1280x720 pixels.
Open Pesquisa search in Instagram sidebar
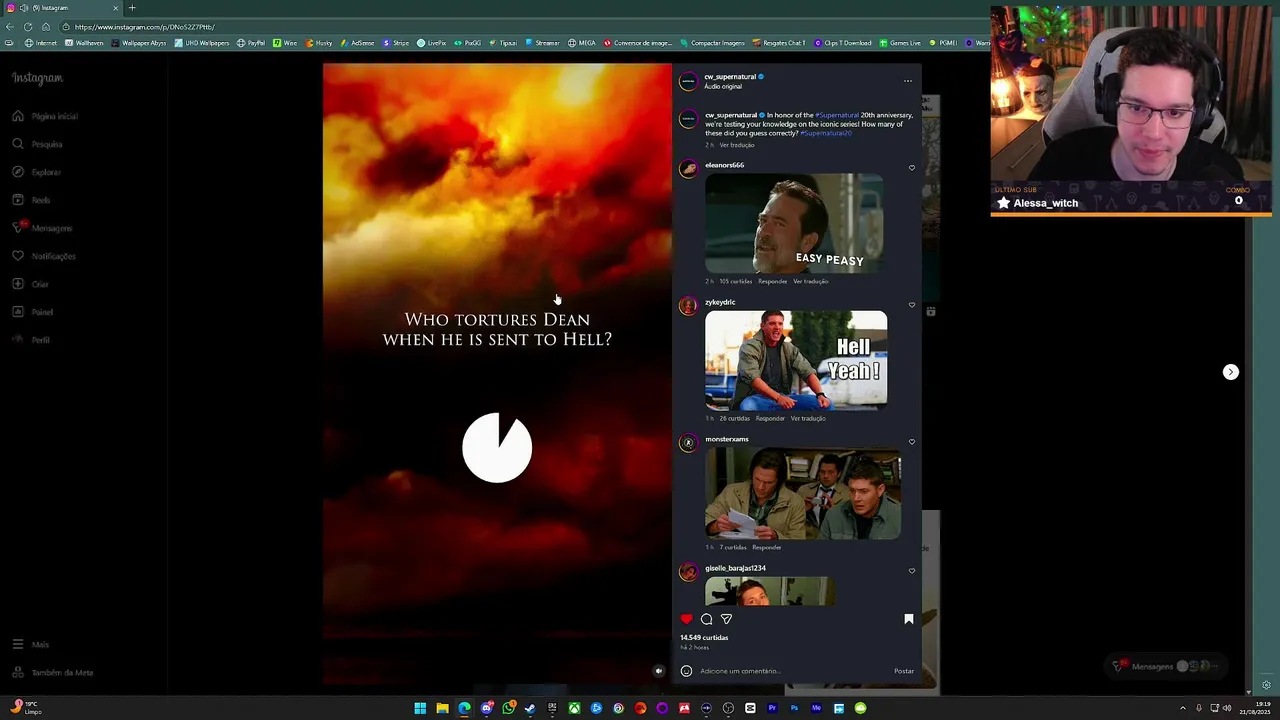click(x=38, y=144)
